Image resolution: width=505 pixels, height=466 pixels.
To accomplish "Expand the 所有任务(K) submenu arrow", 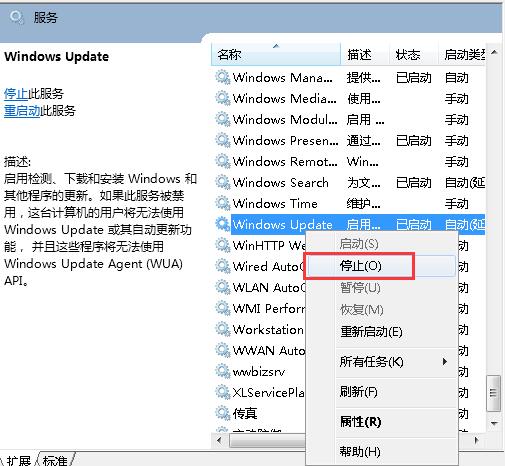I will pos(445,362).
